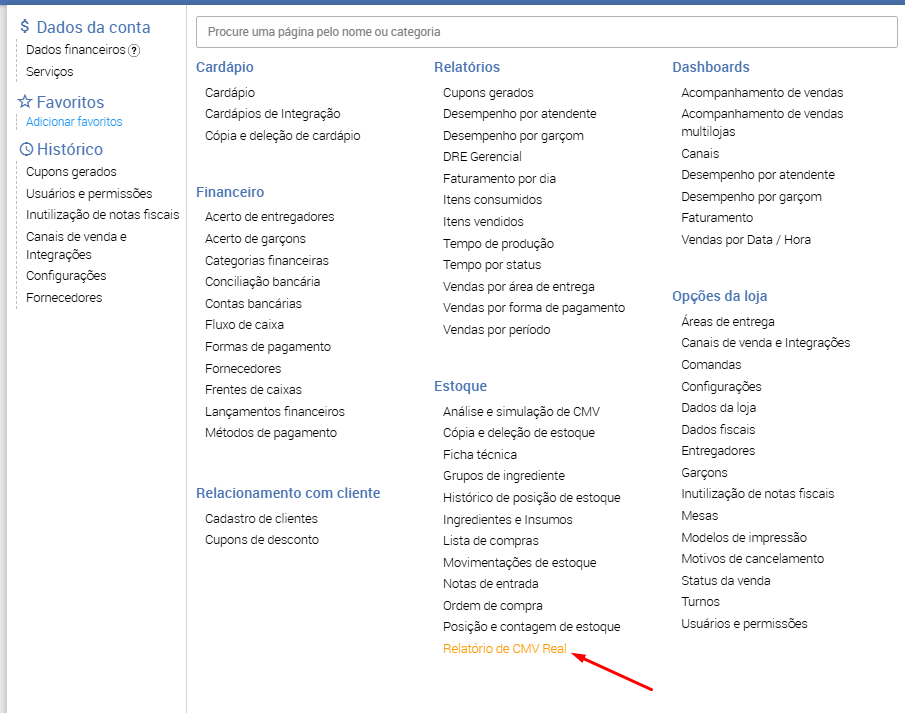The image size is (905, 713).
Task: Click the dollar icon beside Dados da conta
Action: point(25,27)
